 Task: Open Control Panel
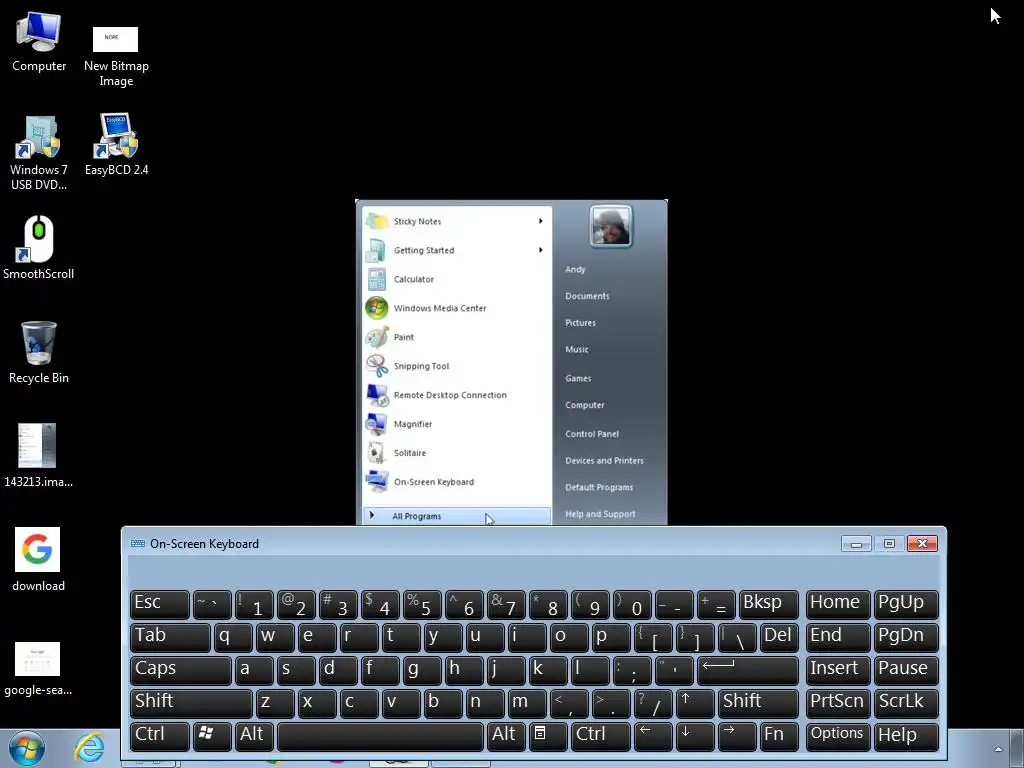tap(592, 434)
